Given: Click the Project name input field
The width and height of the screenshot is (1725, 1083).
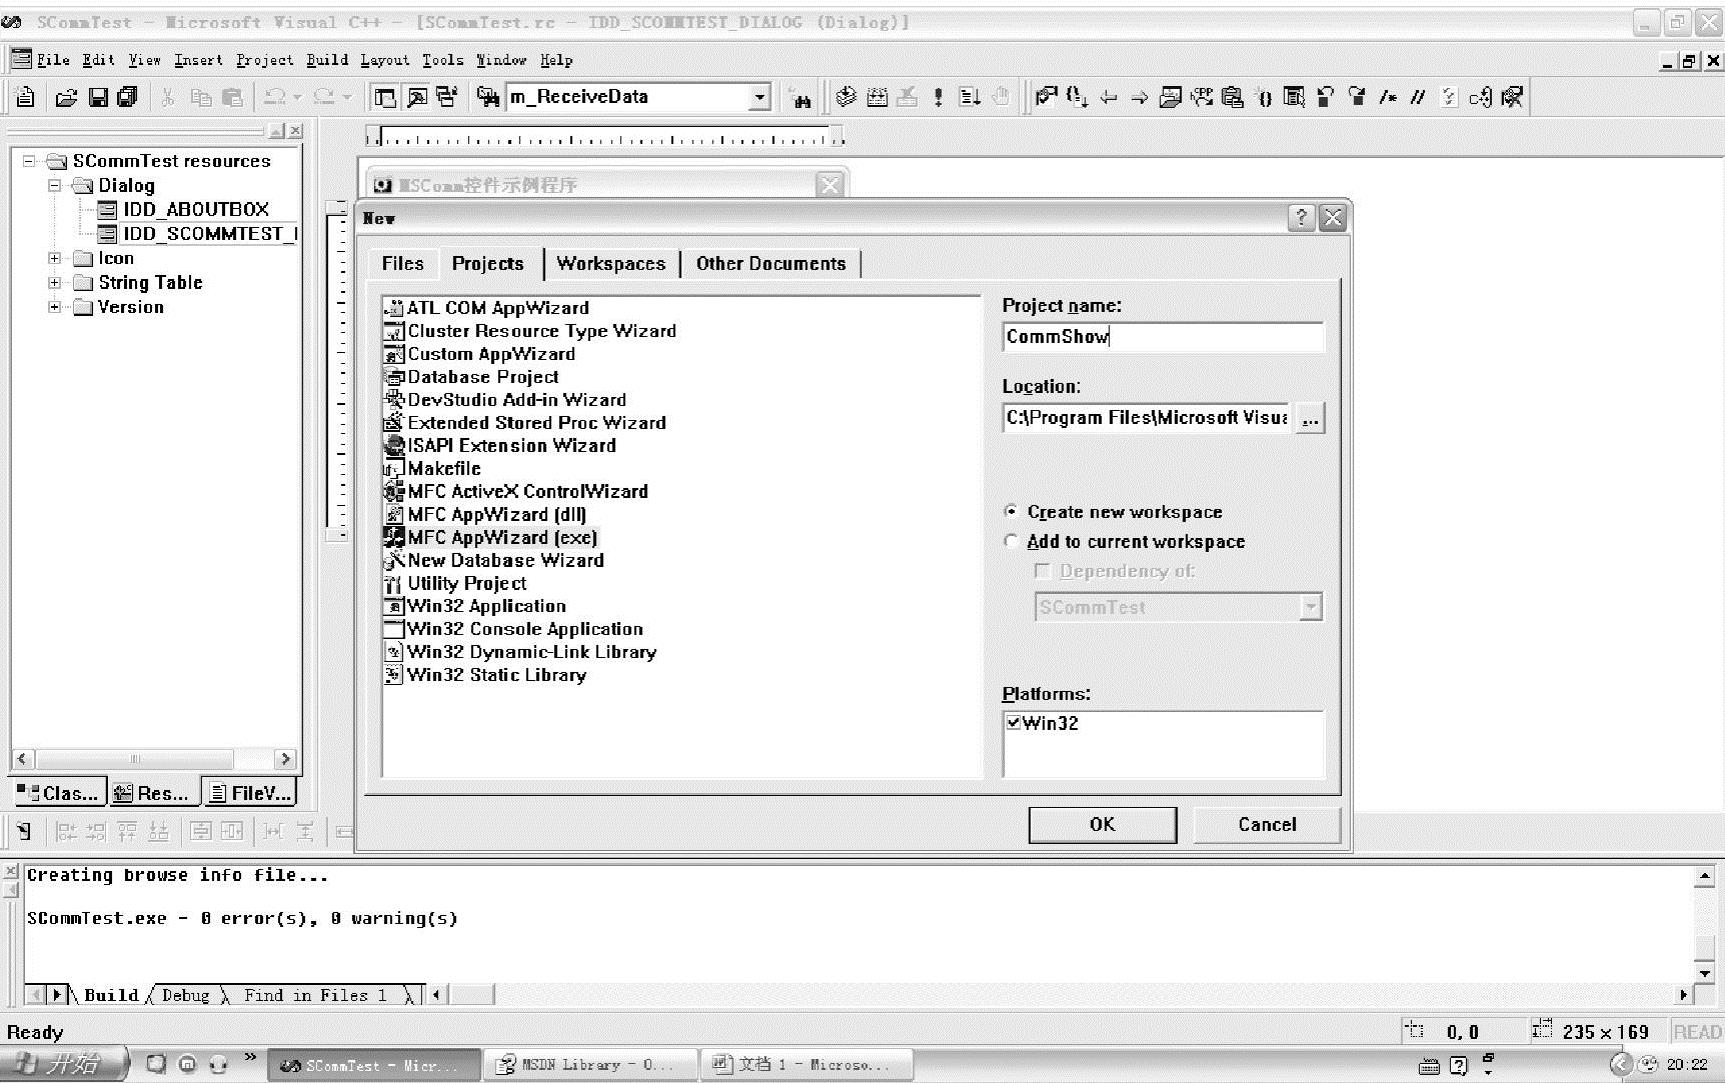Looking at the screenshot, I should tap(1163, 337).
